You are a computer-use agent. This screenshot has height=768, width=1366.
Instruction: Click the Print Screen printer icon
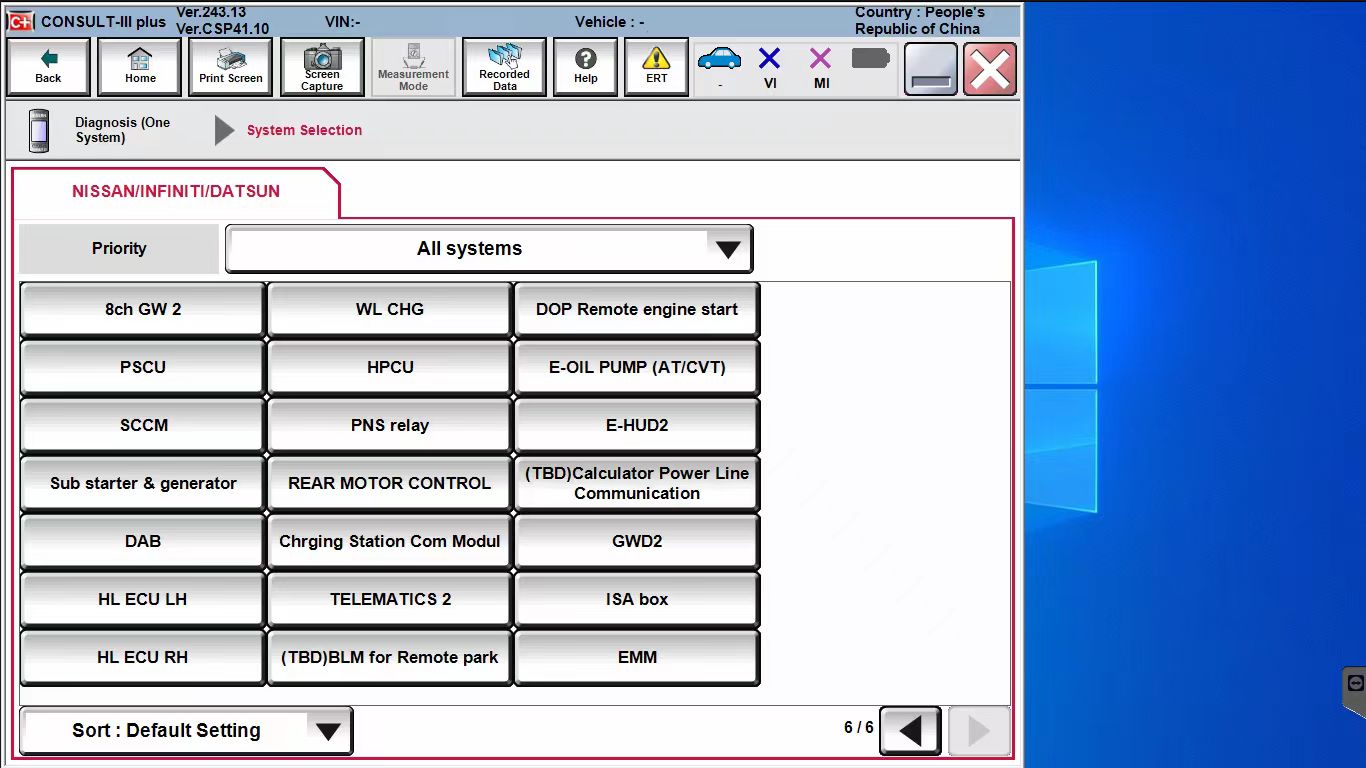tap(231, 67)
